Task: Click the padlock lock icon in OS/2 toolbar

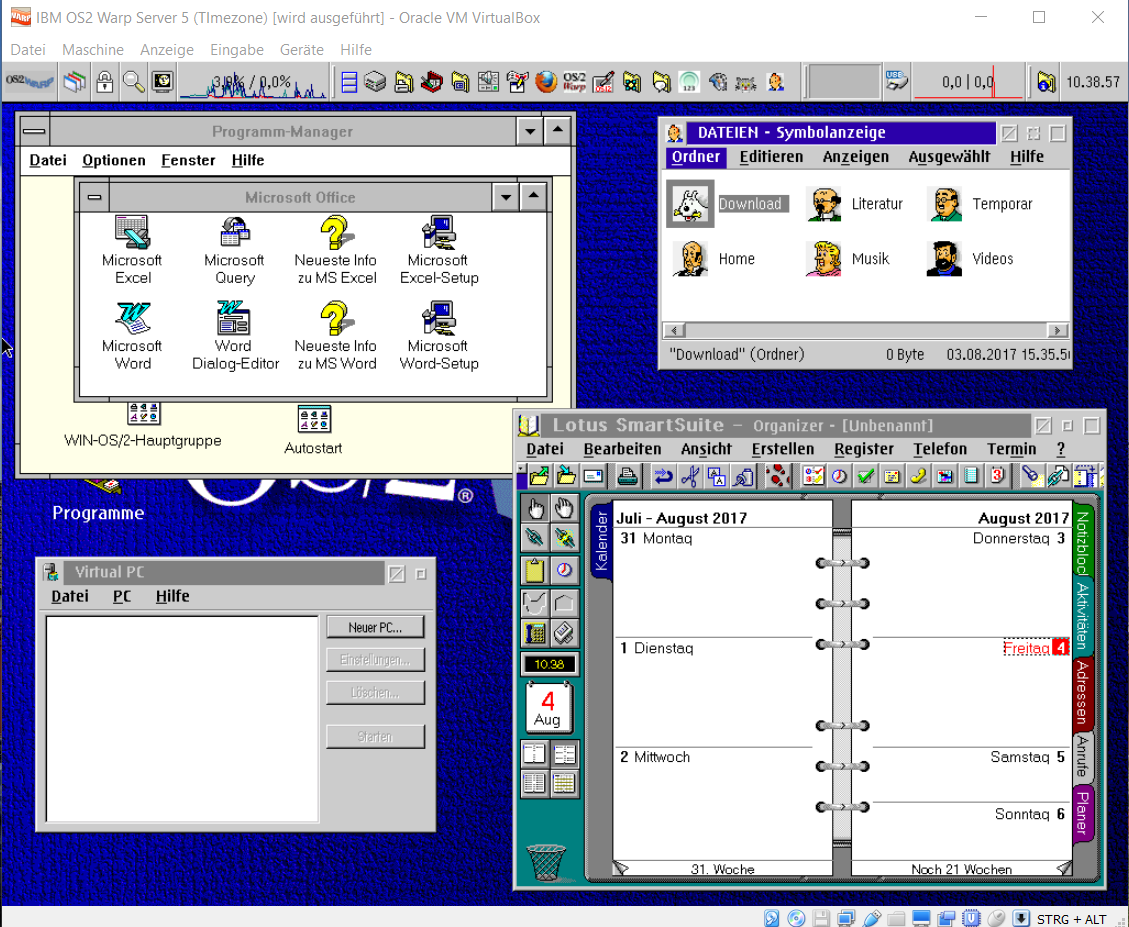Action: point(104,82)
